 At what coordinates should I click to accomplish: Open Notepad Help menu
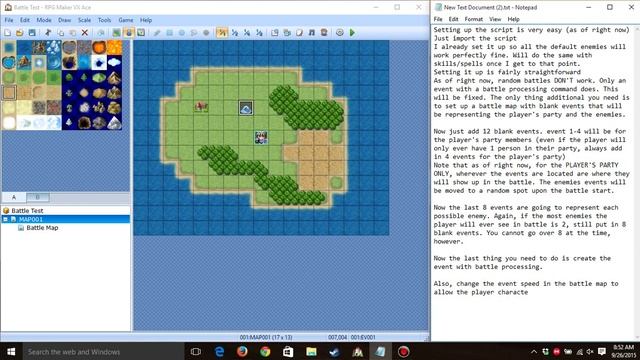pyautogui.click(x=513, y=19)
